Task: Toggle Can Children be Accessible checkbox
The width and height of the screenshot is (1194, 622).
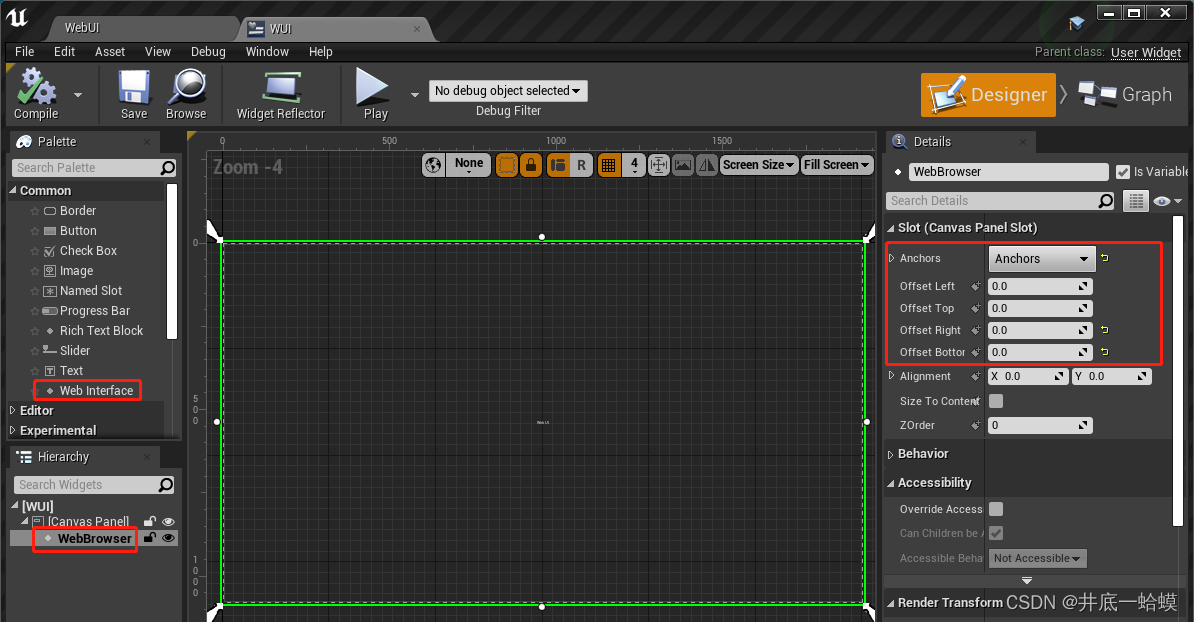Action: pos(996,533)
